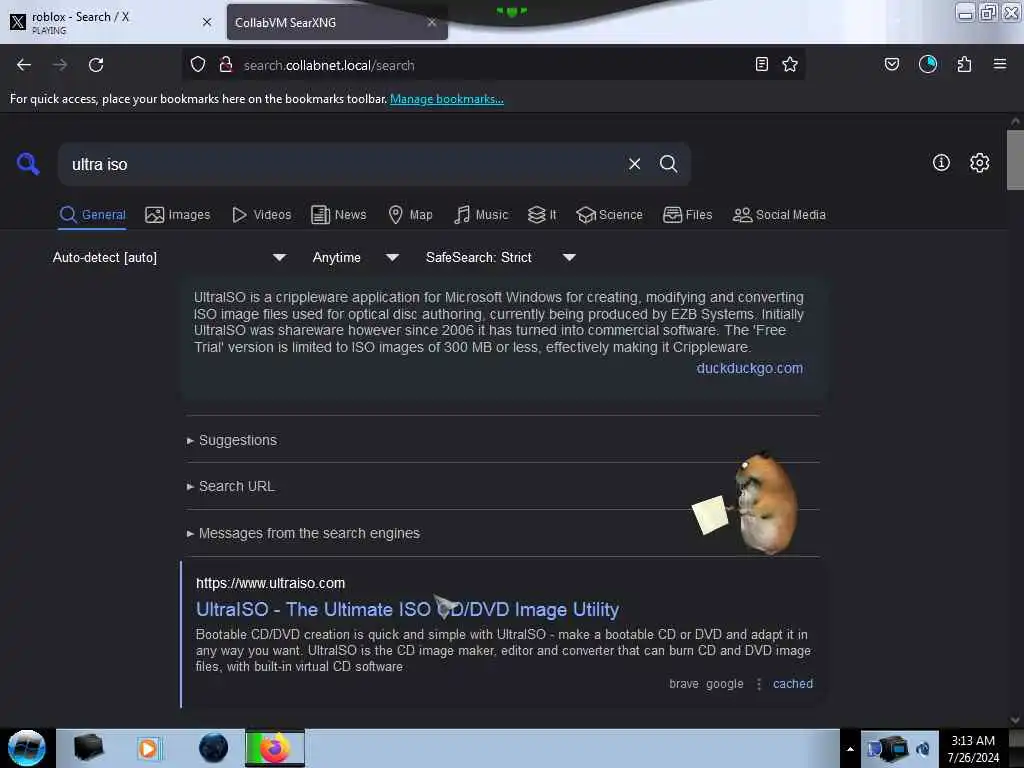
Task: Clear the search query with X
Action: coord(634,164)
